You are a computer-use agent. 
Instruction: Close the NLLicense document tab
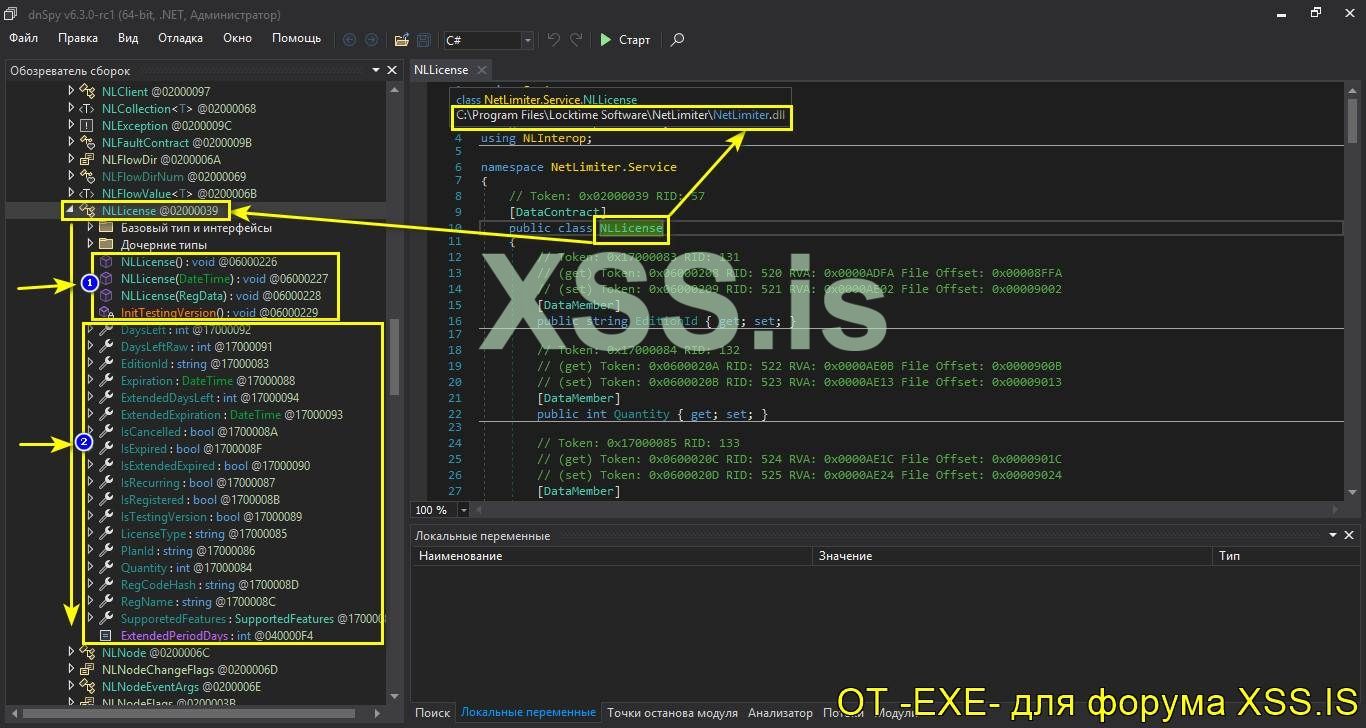coord(481,70)
